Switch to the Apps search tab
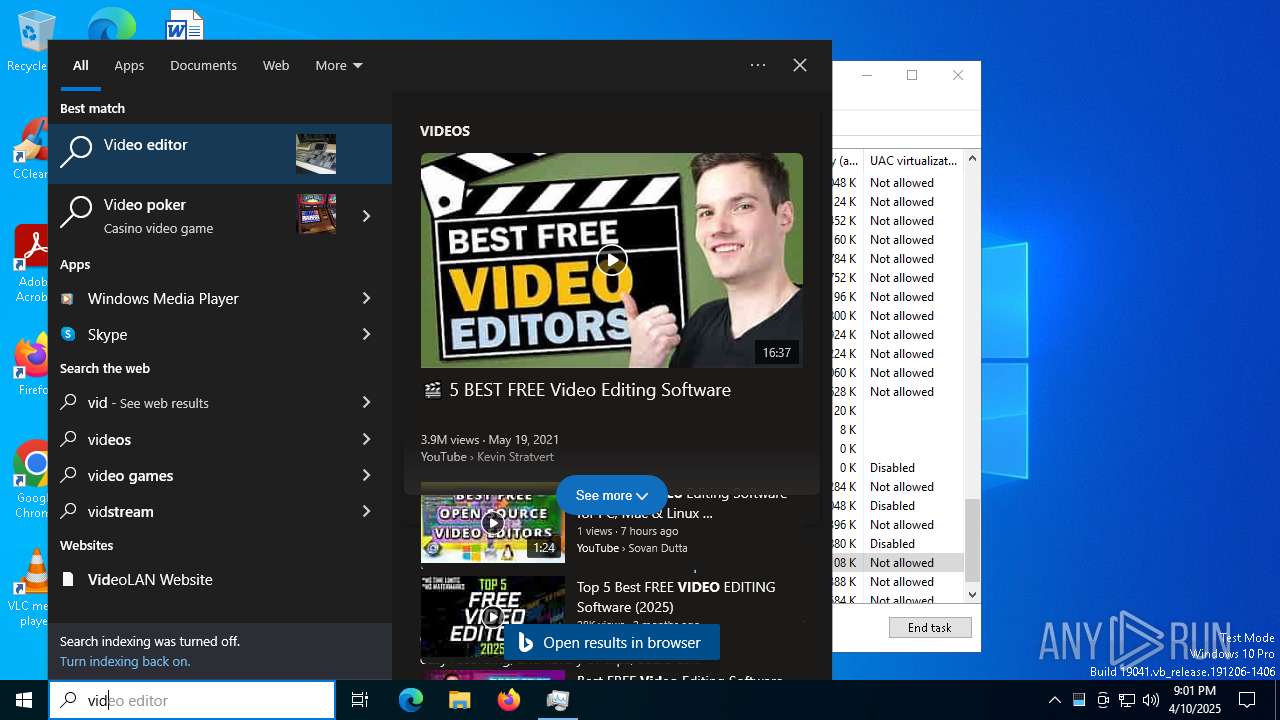This screenshot has height=720, width=1280. tap(129, 65)
